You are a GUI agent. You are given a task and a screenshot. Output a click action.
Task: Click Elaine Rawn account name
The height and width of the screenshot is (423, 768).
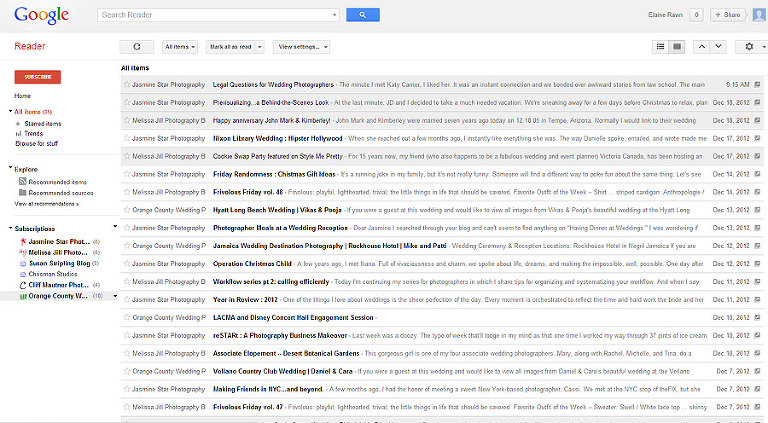click(665, 15)
